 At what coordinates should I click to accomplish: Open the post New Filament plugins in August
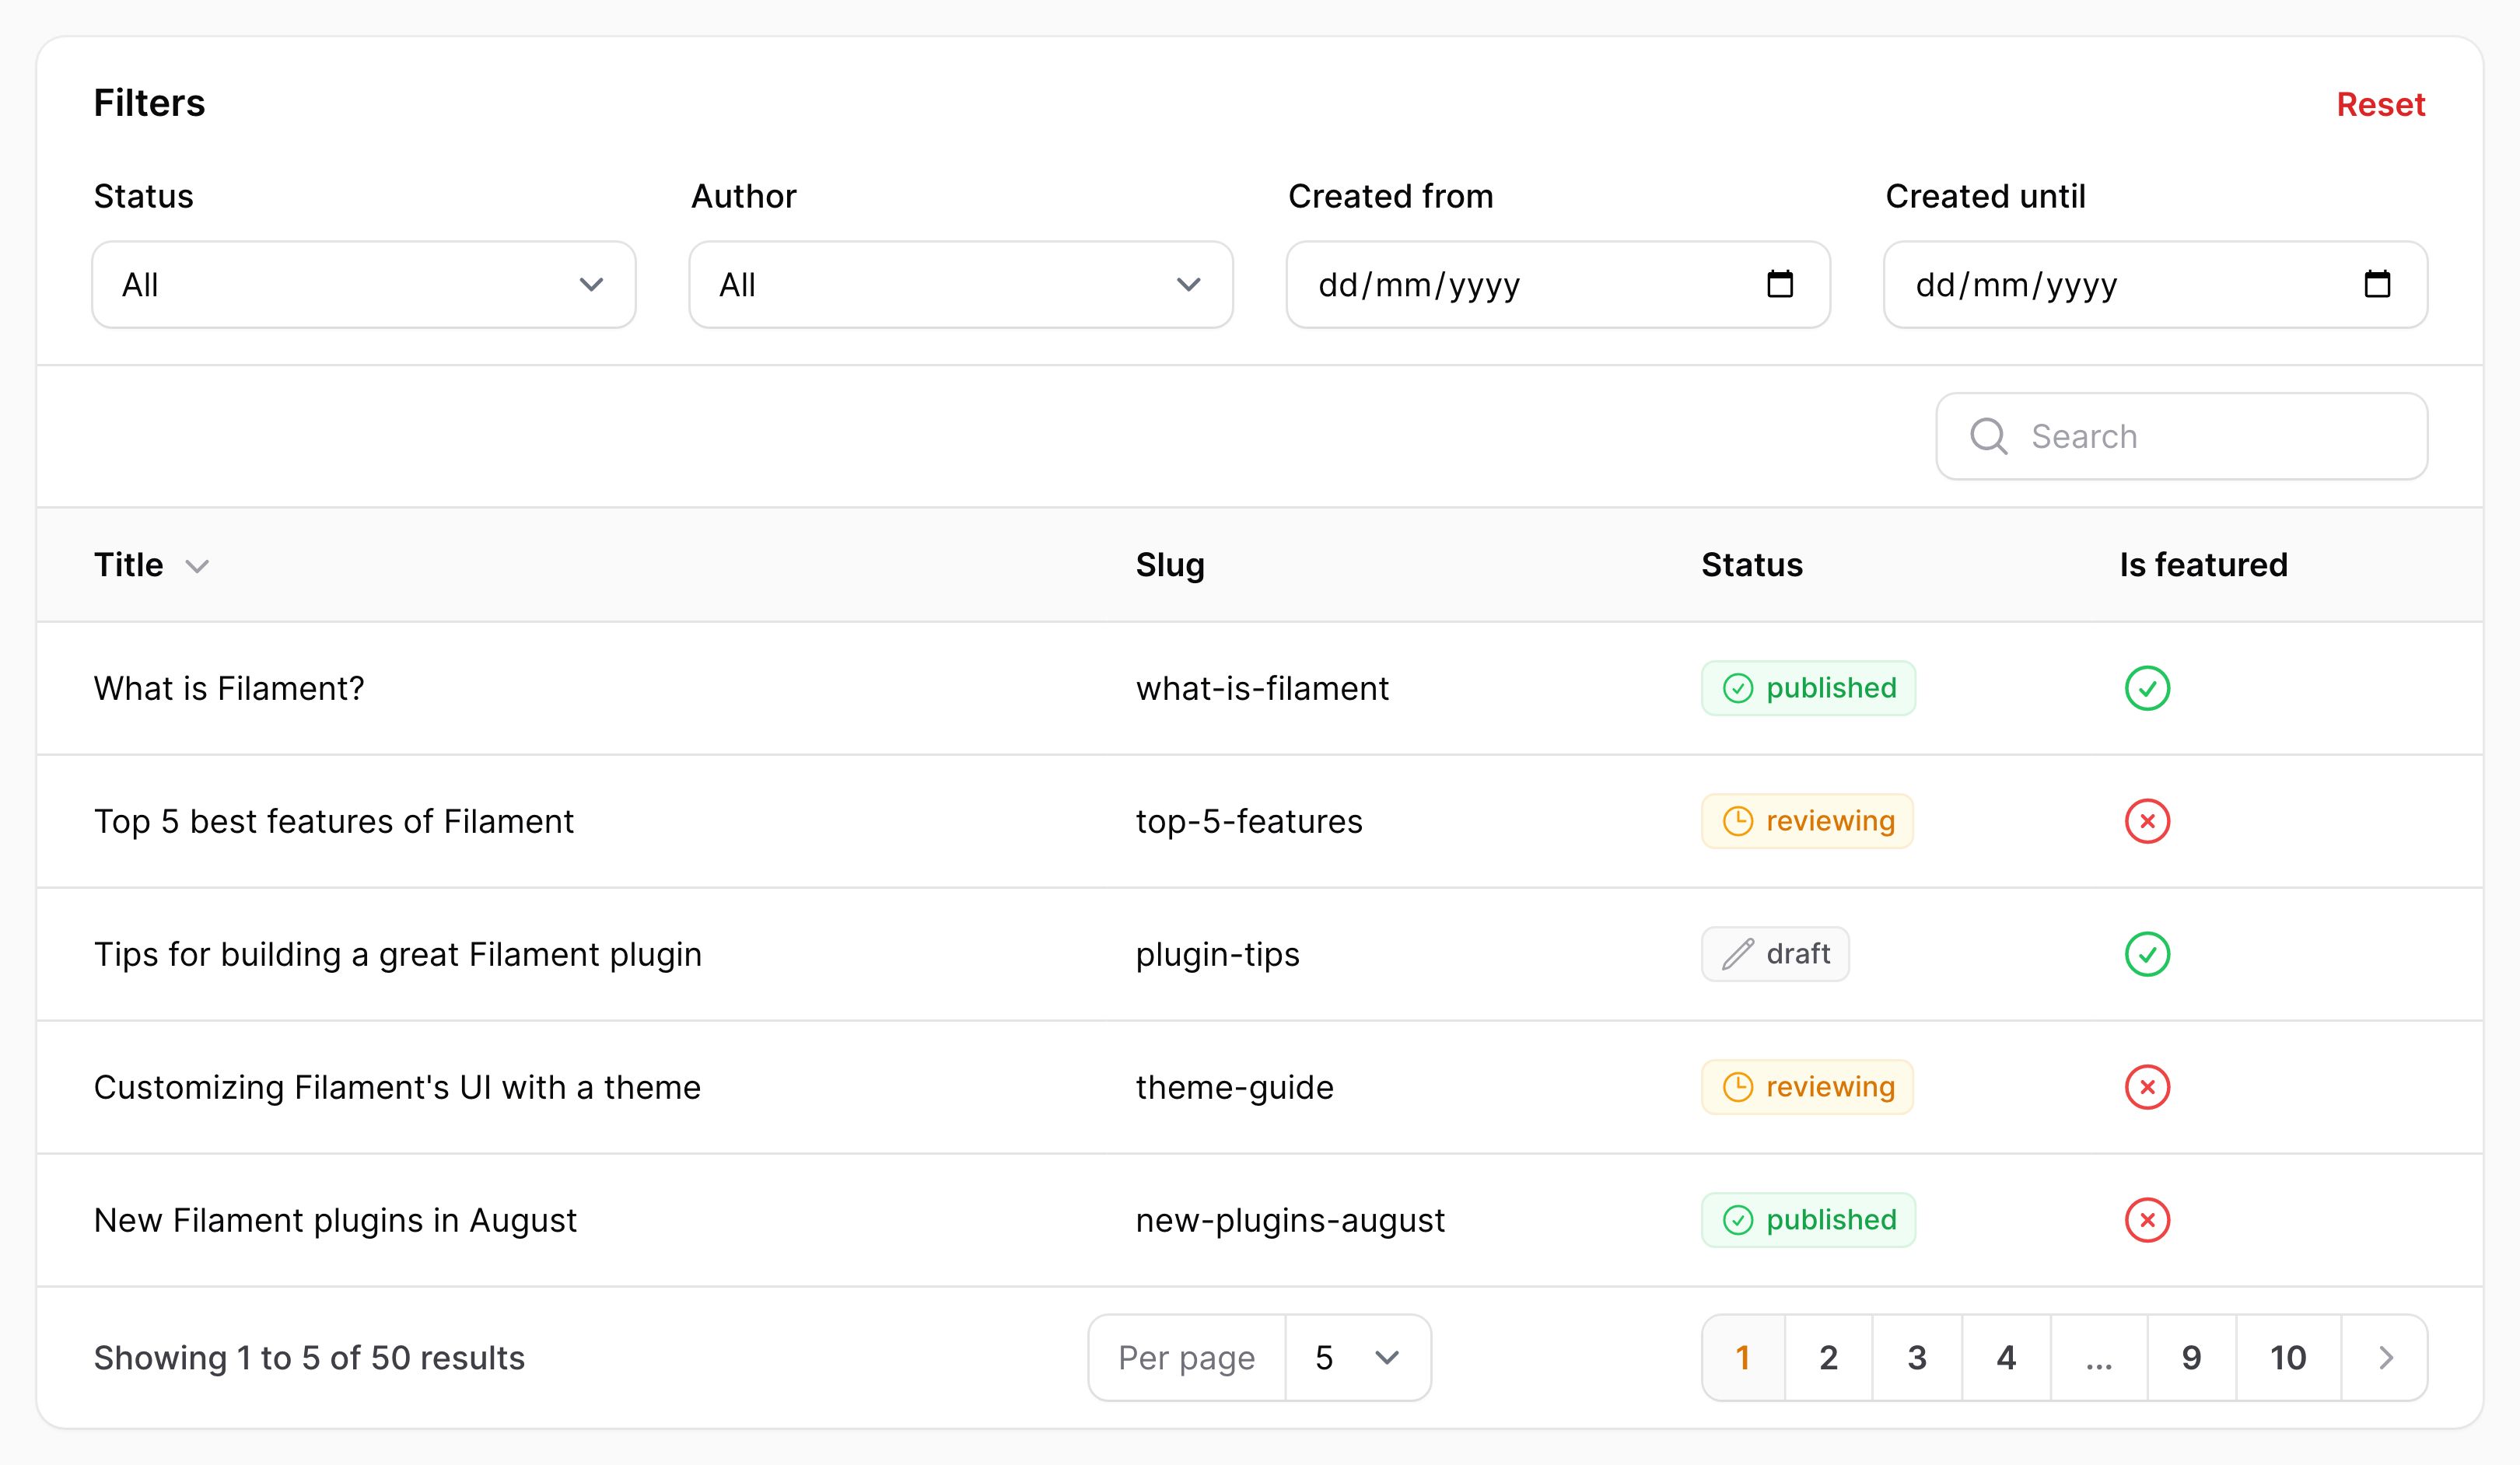pyautogui.click(x=335, y=1220)
